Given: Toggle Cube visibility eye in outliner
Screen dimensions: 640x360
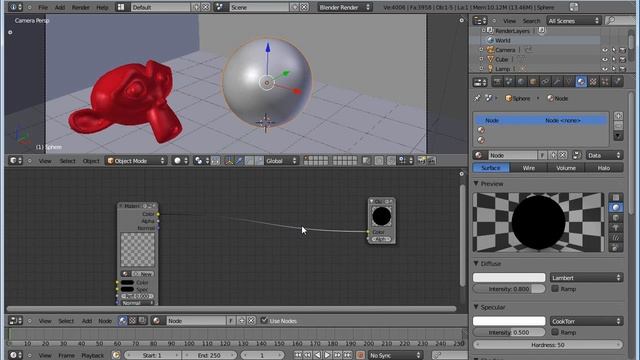Looking at the screenshot, I should [x=604, y=59].
